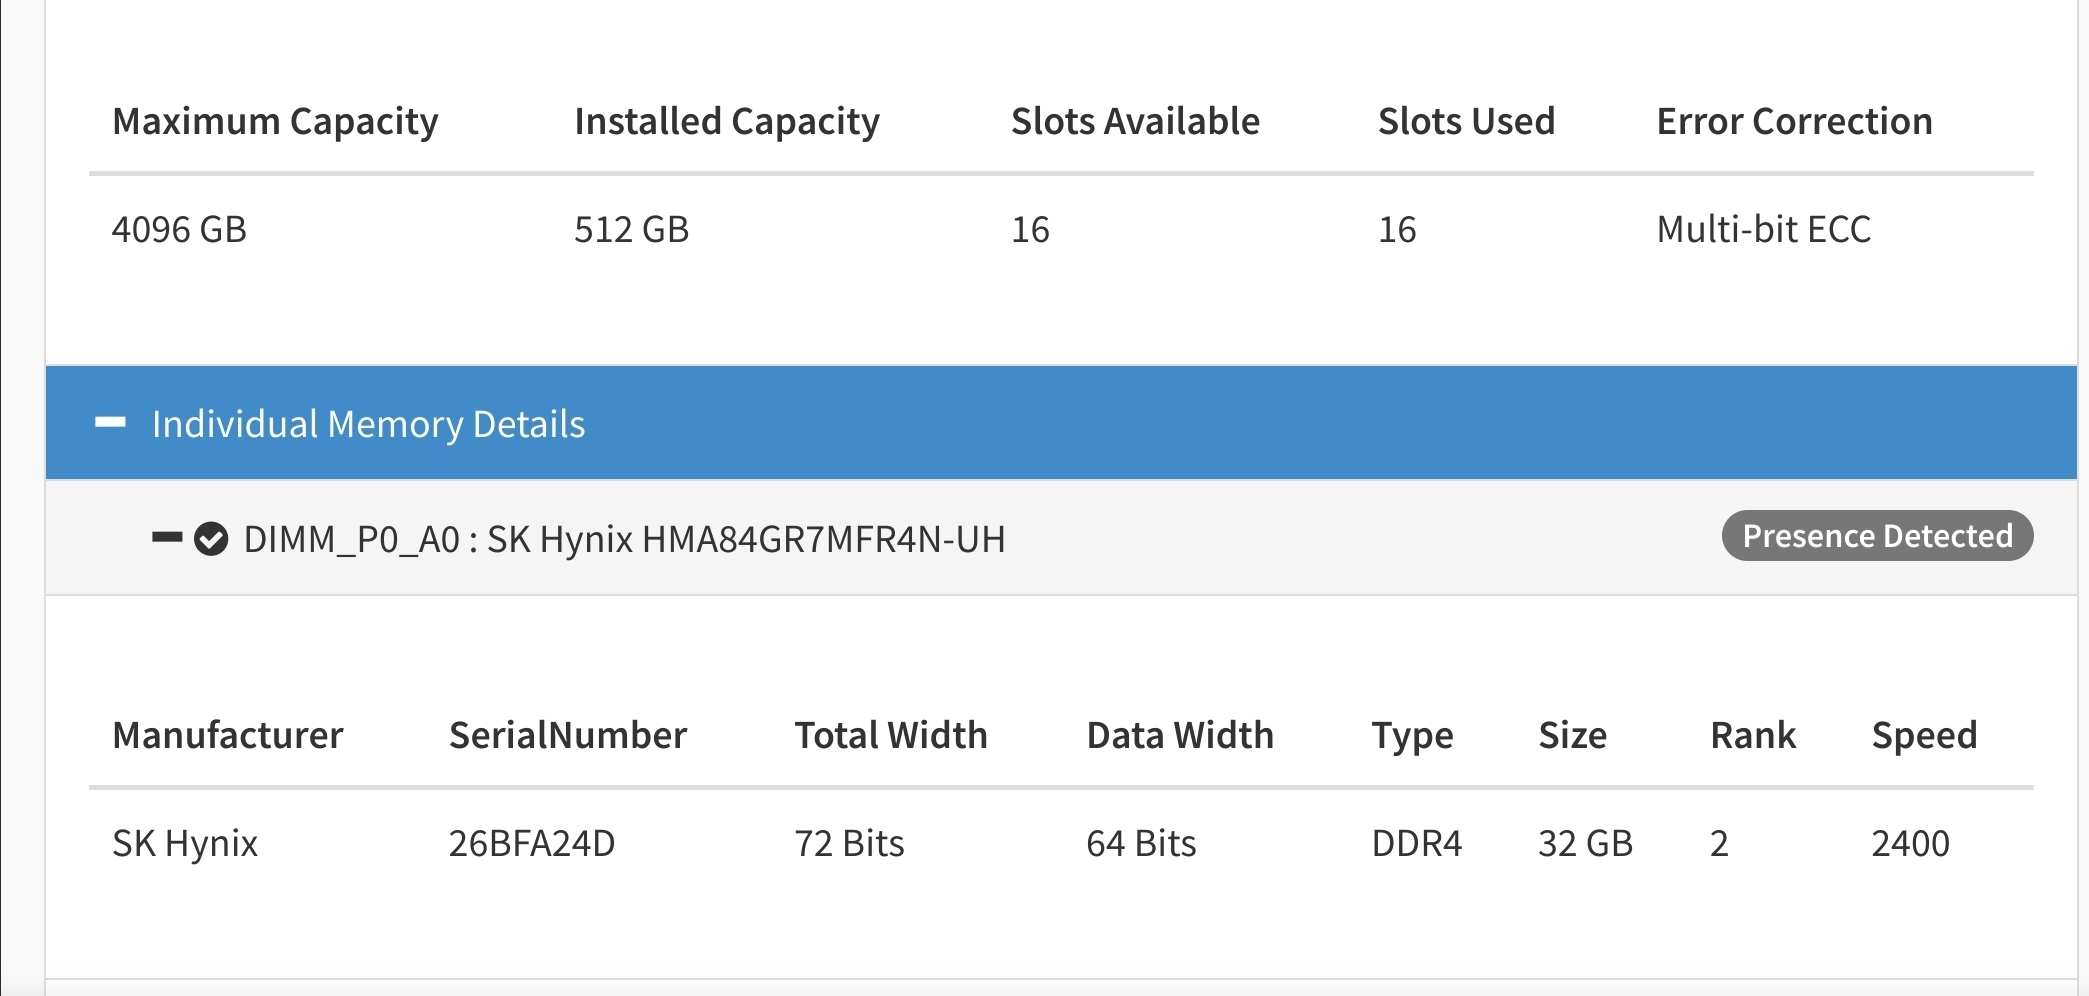Click the Total Width column header
Image resolution: width=2089 pixels, height=996 pixels.
tap(891, 735)
